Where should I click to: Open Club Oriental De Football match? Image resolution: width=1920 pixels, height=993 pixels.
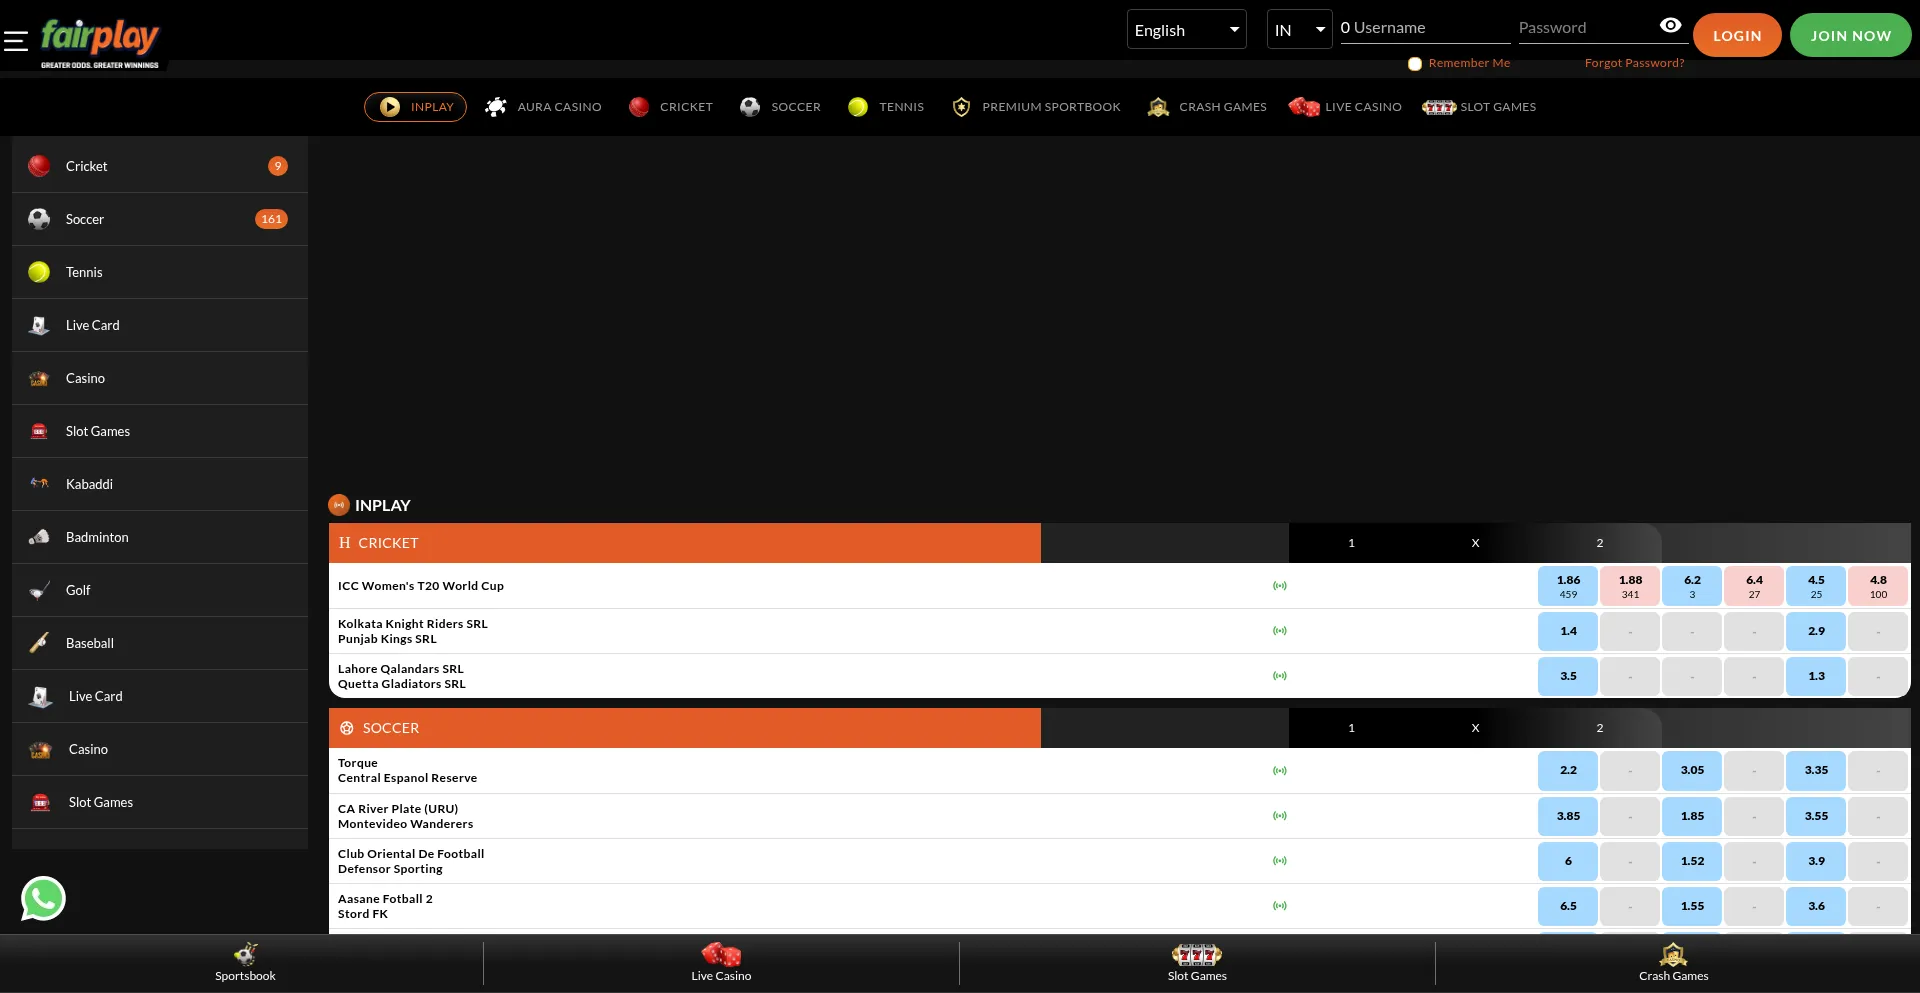point(411,861)
